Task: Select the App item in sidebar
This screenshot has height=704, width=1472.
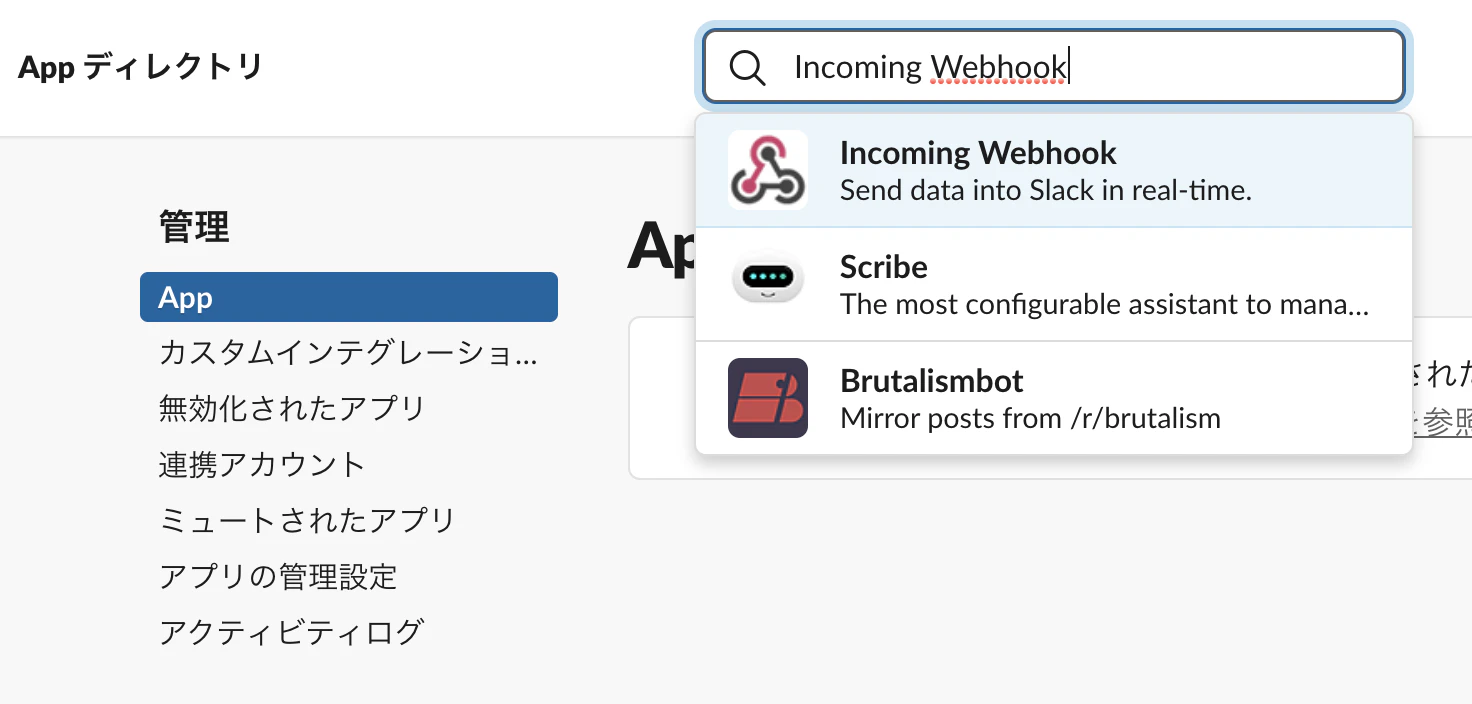Action: tap(349, 297)
